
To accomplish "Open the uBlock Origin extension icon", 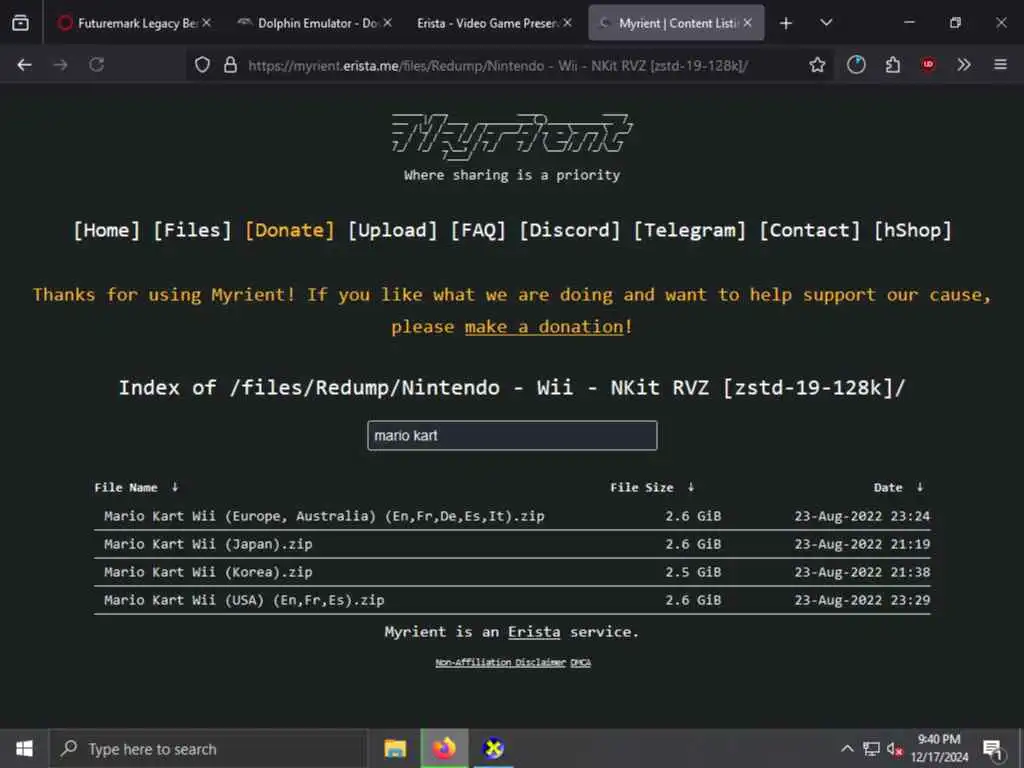I will point(928,65).
